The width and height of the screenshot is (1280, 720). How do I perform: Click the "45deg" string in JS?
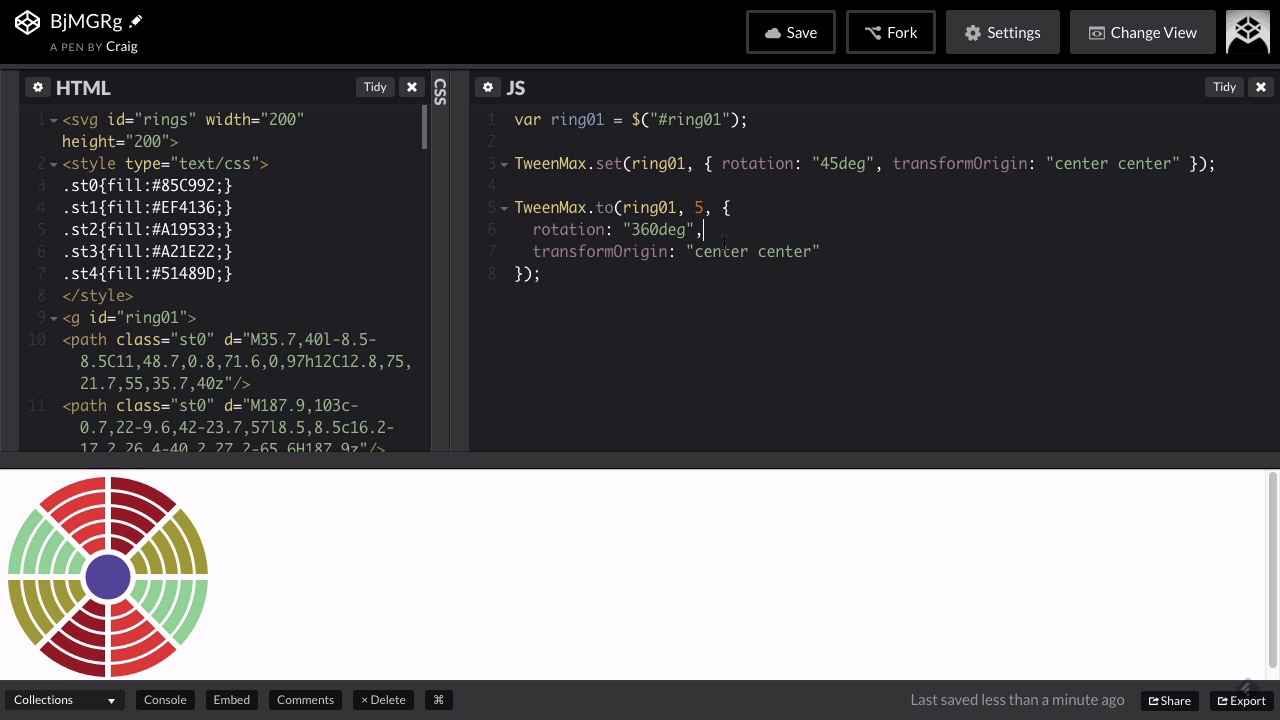pos(843,163)
